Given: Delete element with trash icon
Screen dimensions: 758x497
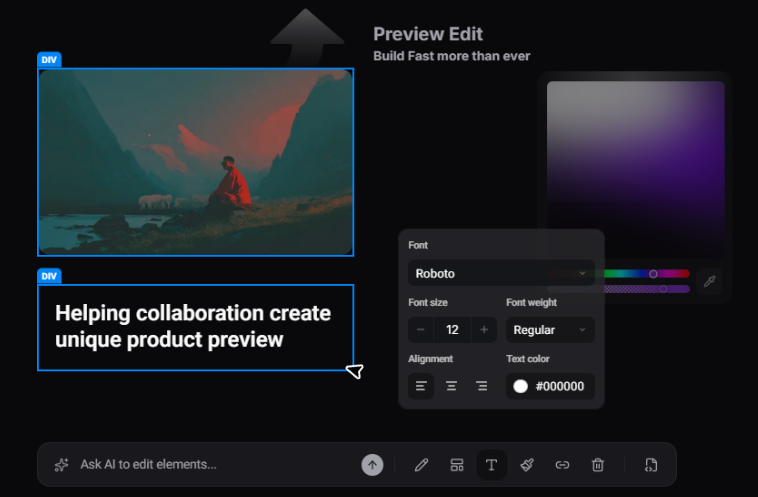Looking at the screenshot, I should point(598,465).
